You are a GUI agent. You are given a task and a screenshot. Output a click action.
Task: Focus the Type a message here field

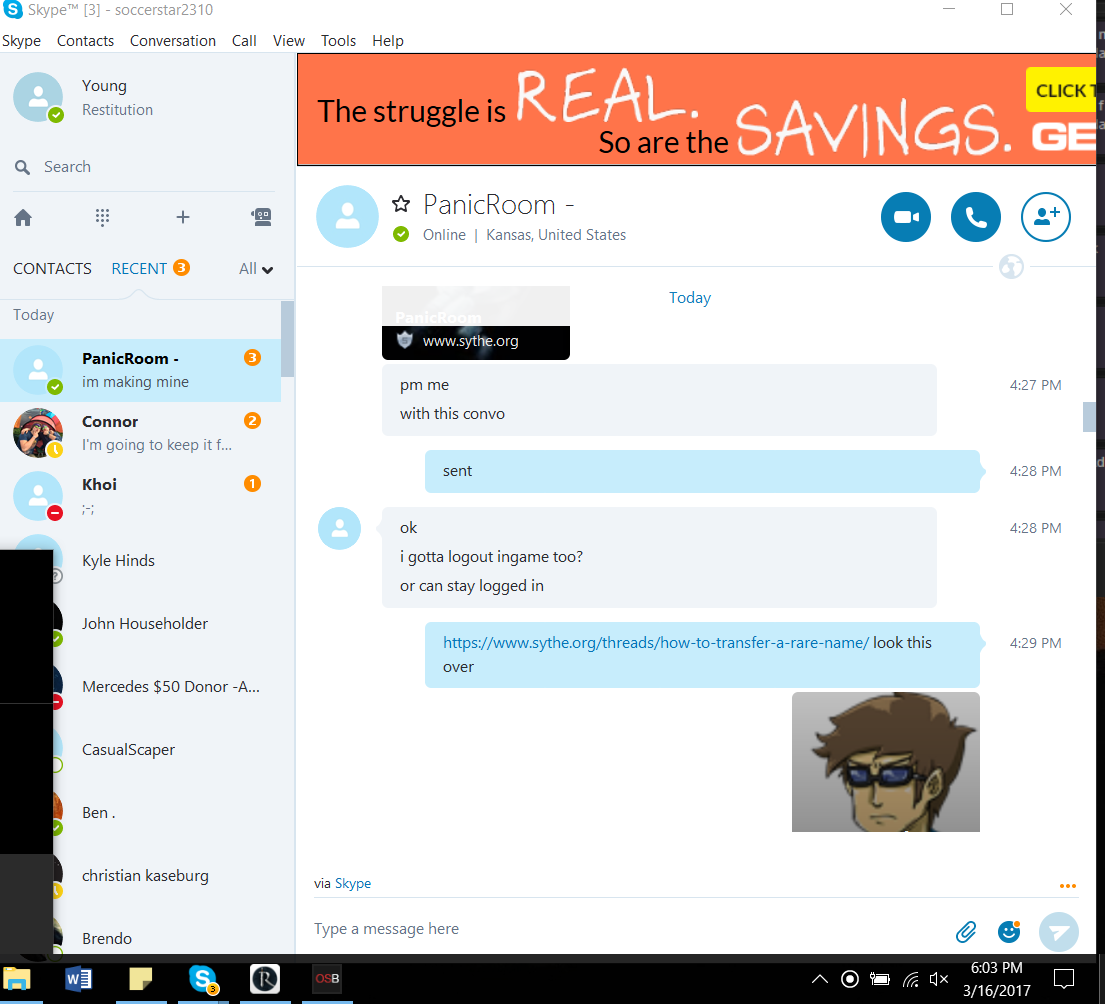(x=627, y=929)
